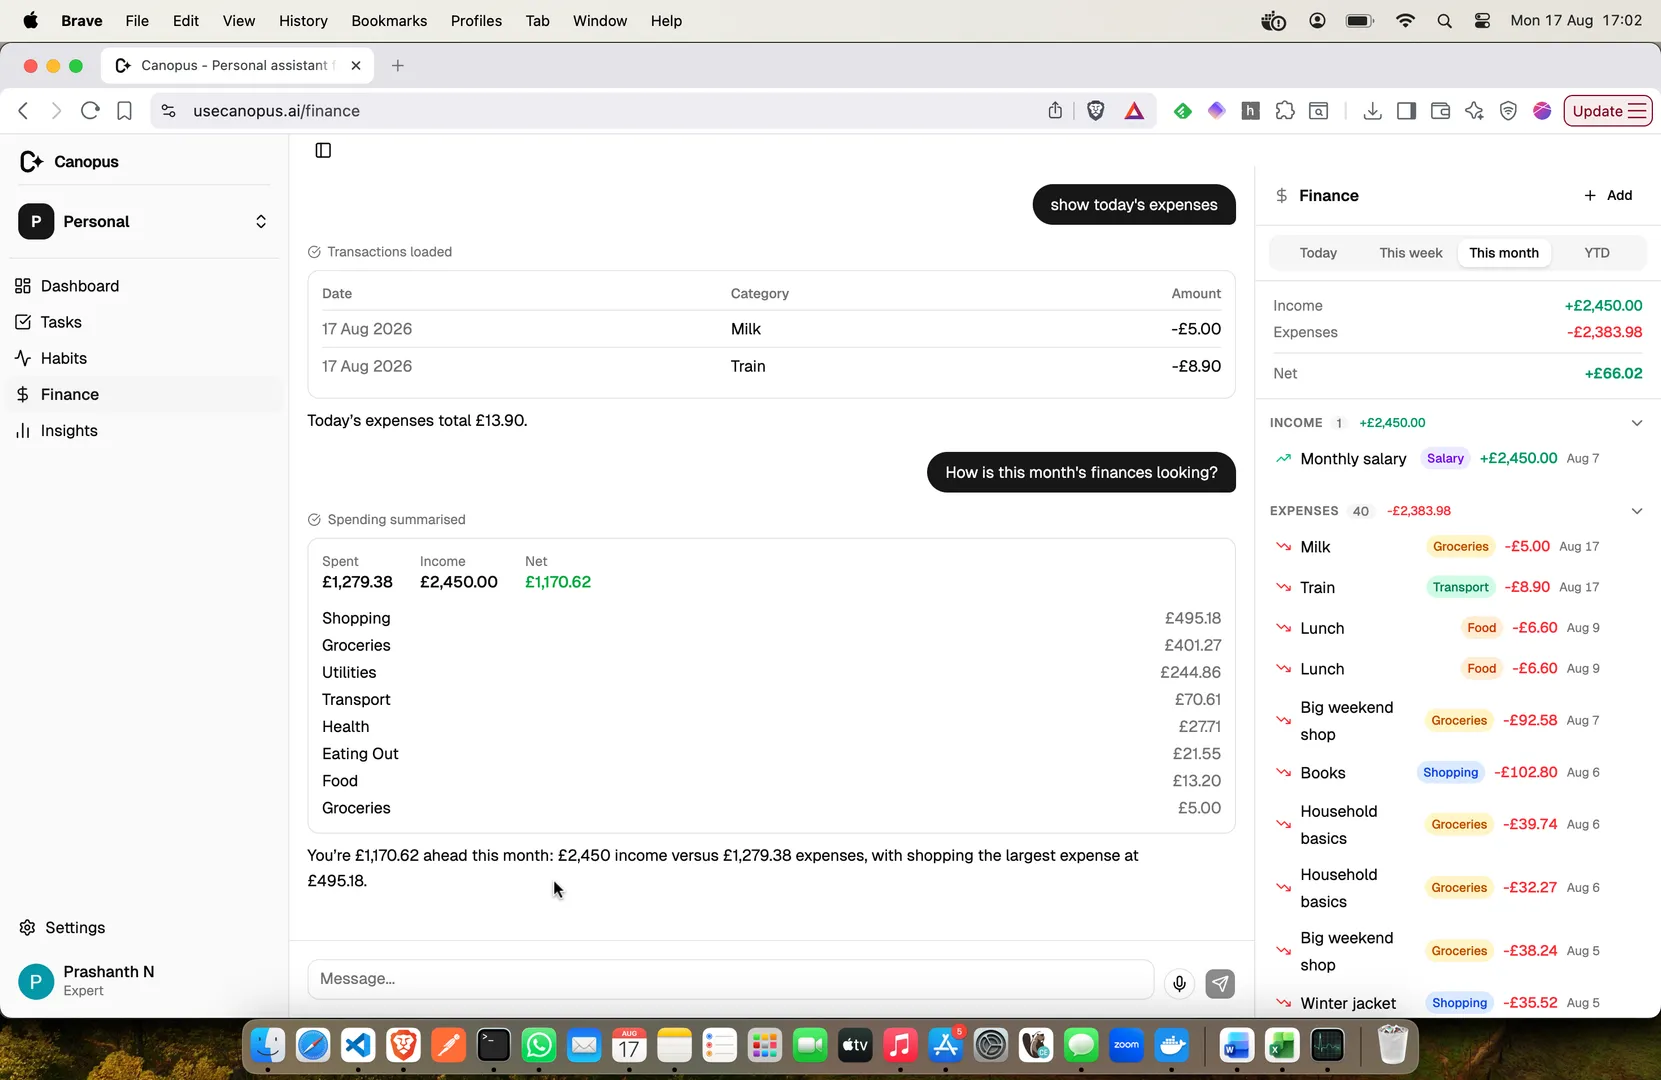Screen dimensions: 1661x1080
Task: Switch to the Today tab
Action: coord(1318,253)
